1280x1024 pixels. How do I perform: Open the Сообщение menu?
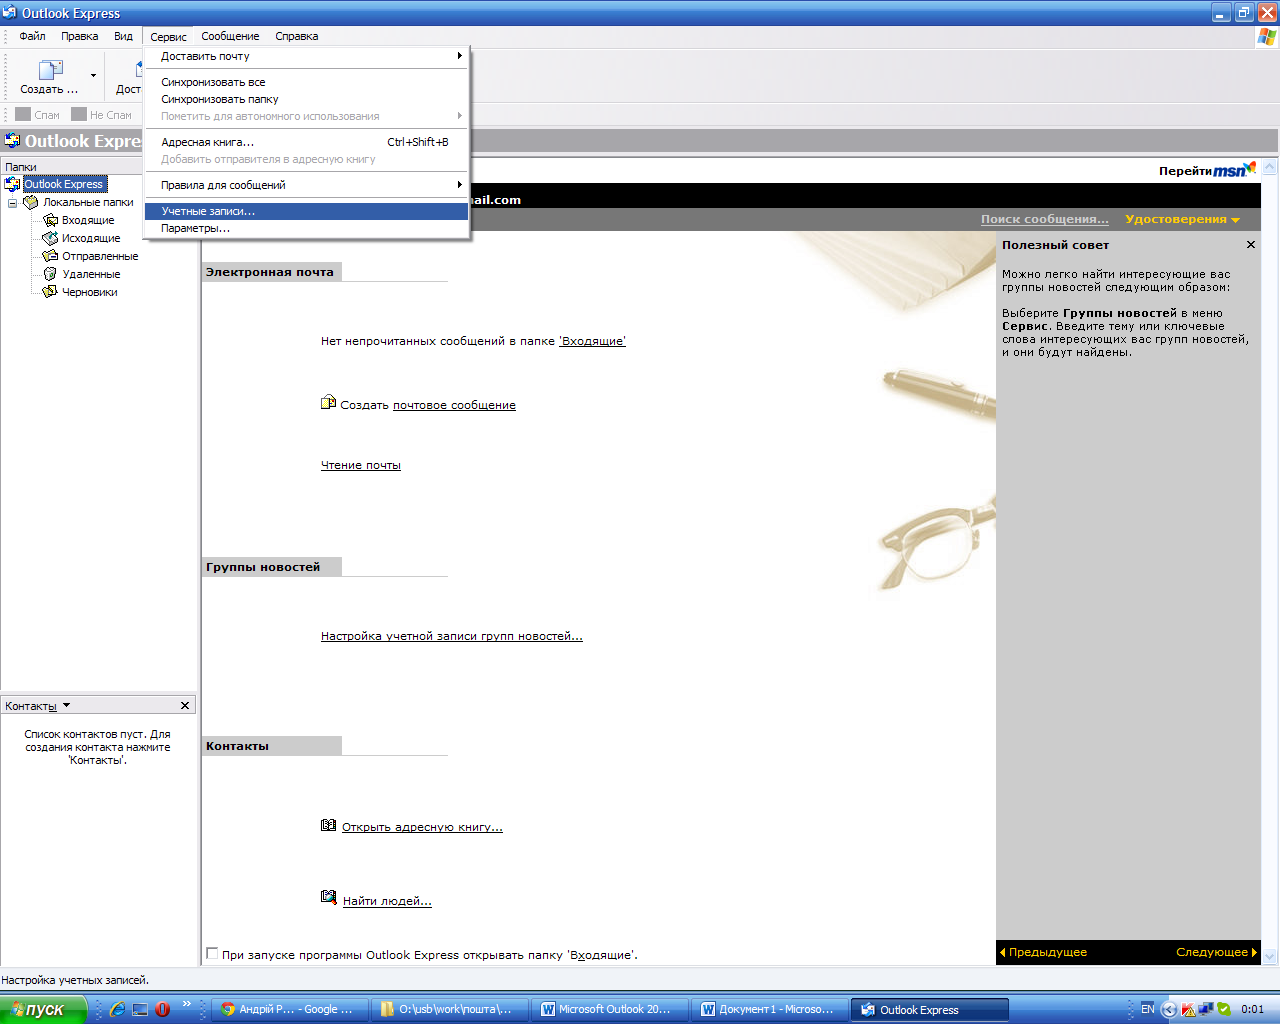230,36
